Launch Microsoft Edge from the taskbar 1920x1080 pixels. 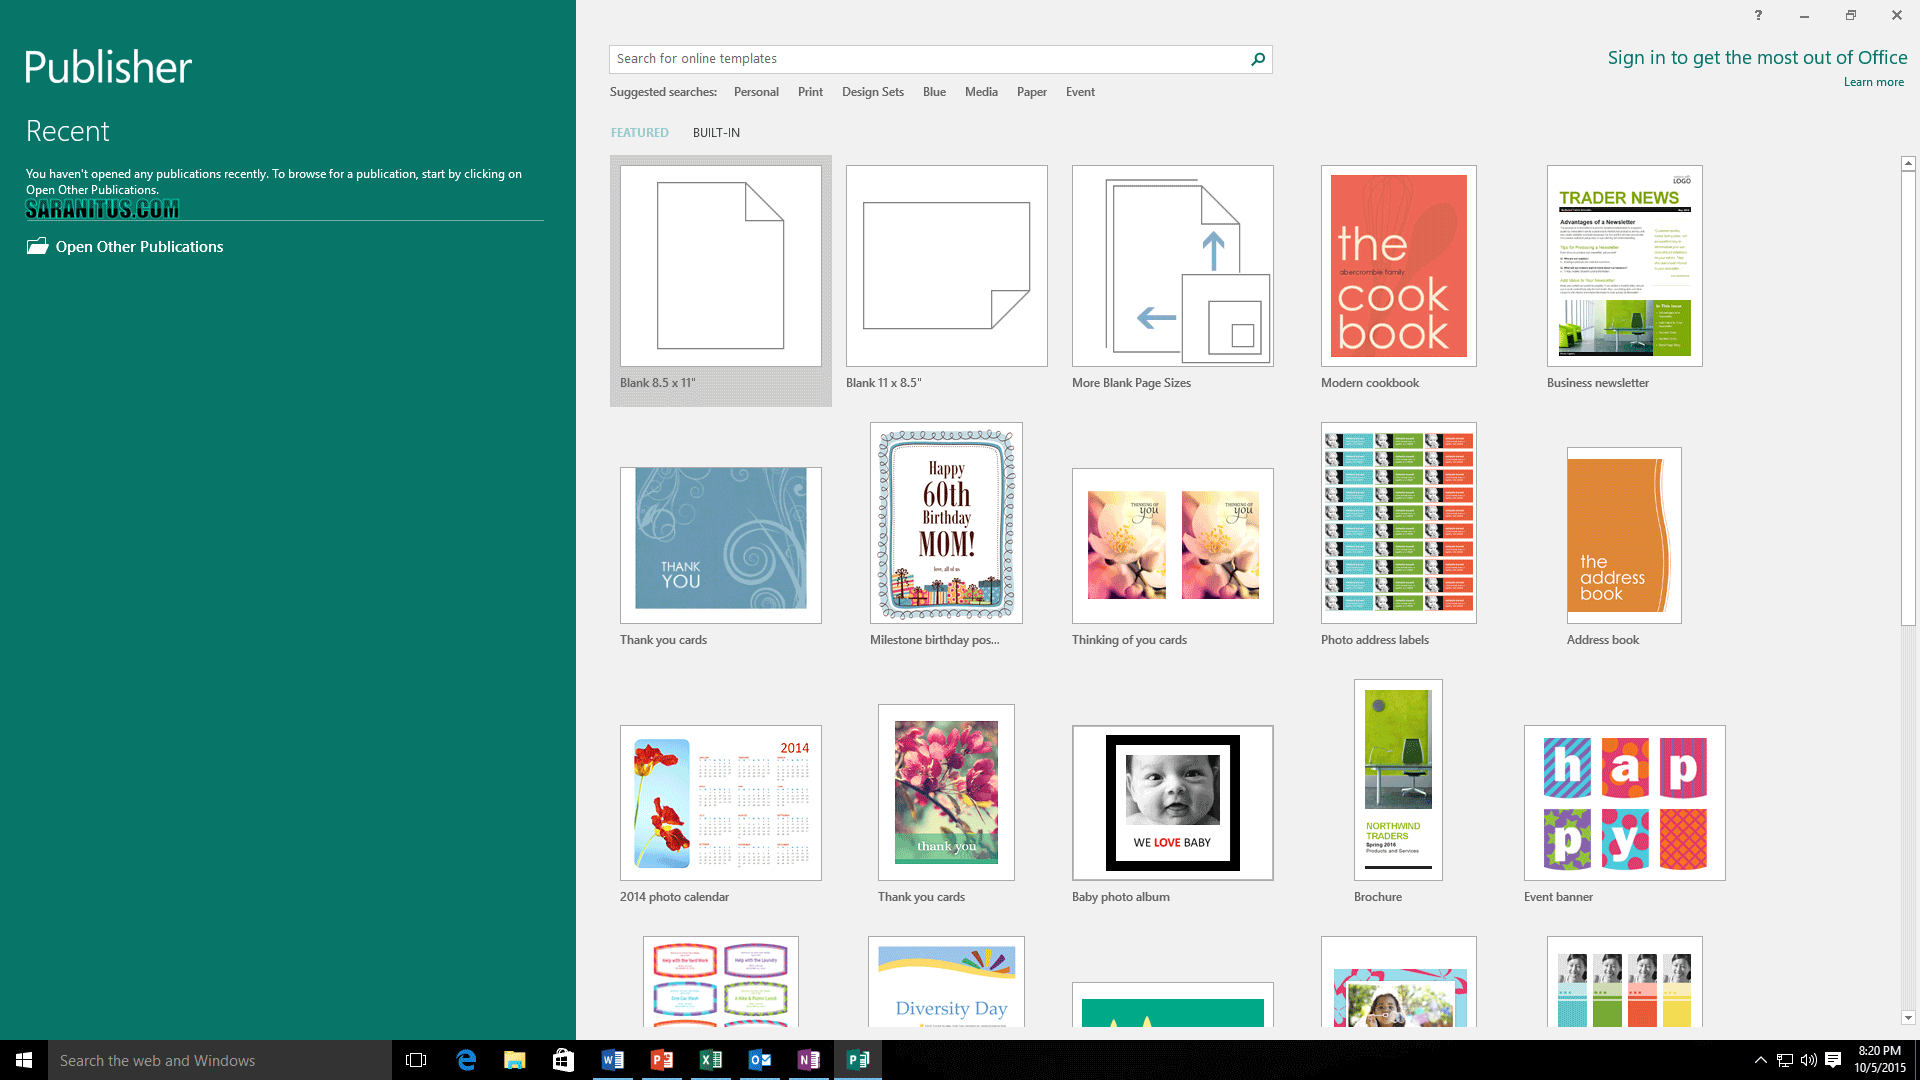[466, 1060]
